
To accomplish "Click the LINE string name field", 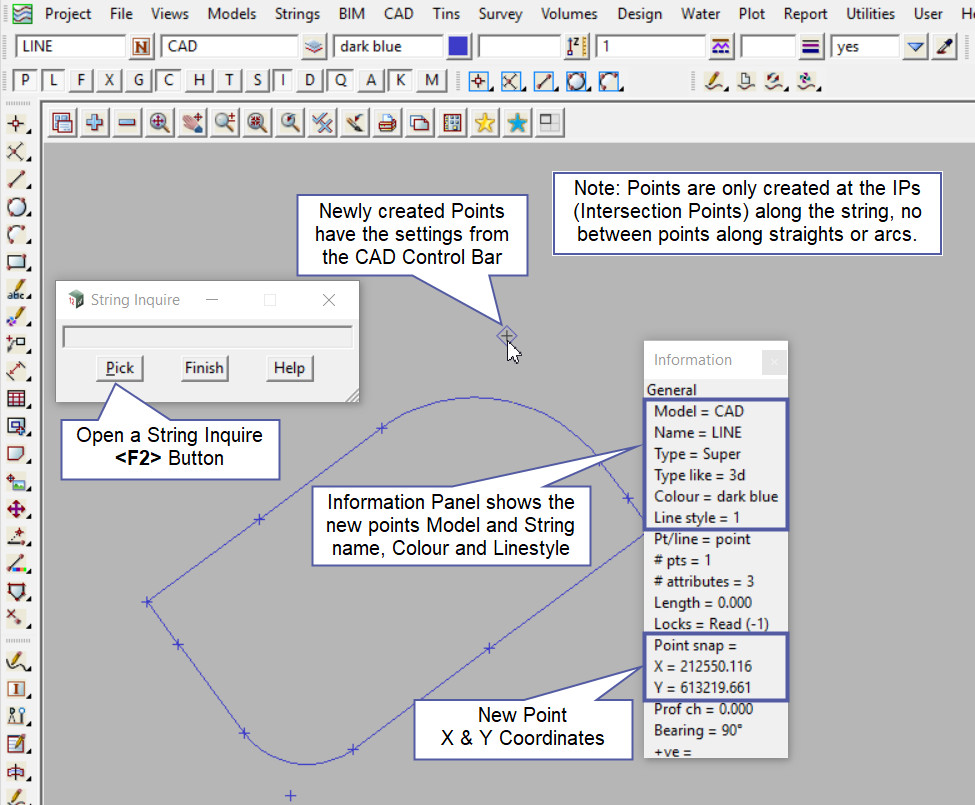I will [x=70, y=47].
